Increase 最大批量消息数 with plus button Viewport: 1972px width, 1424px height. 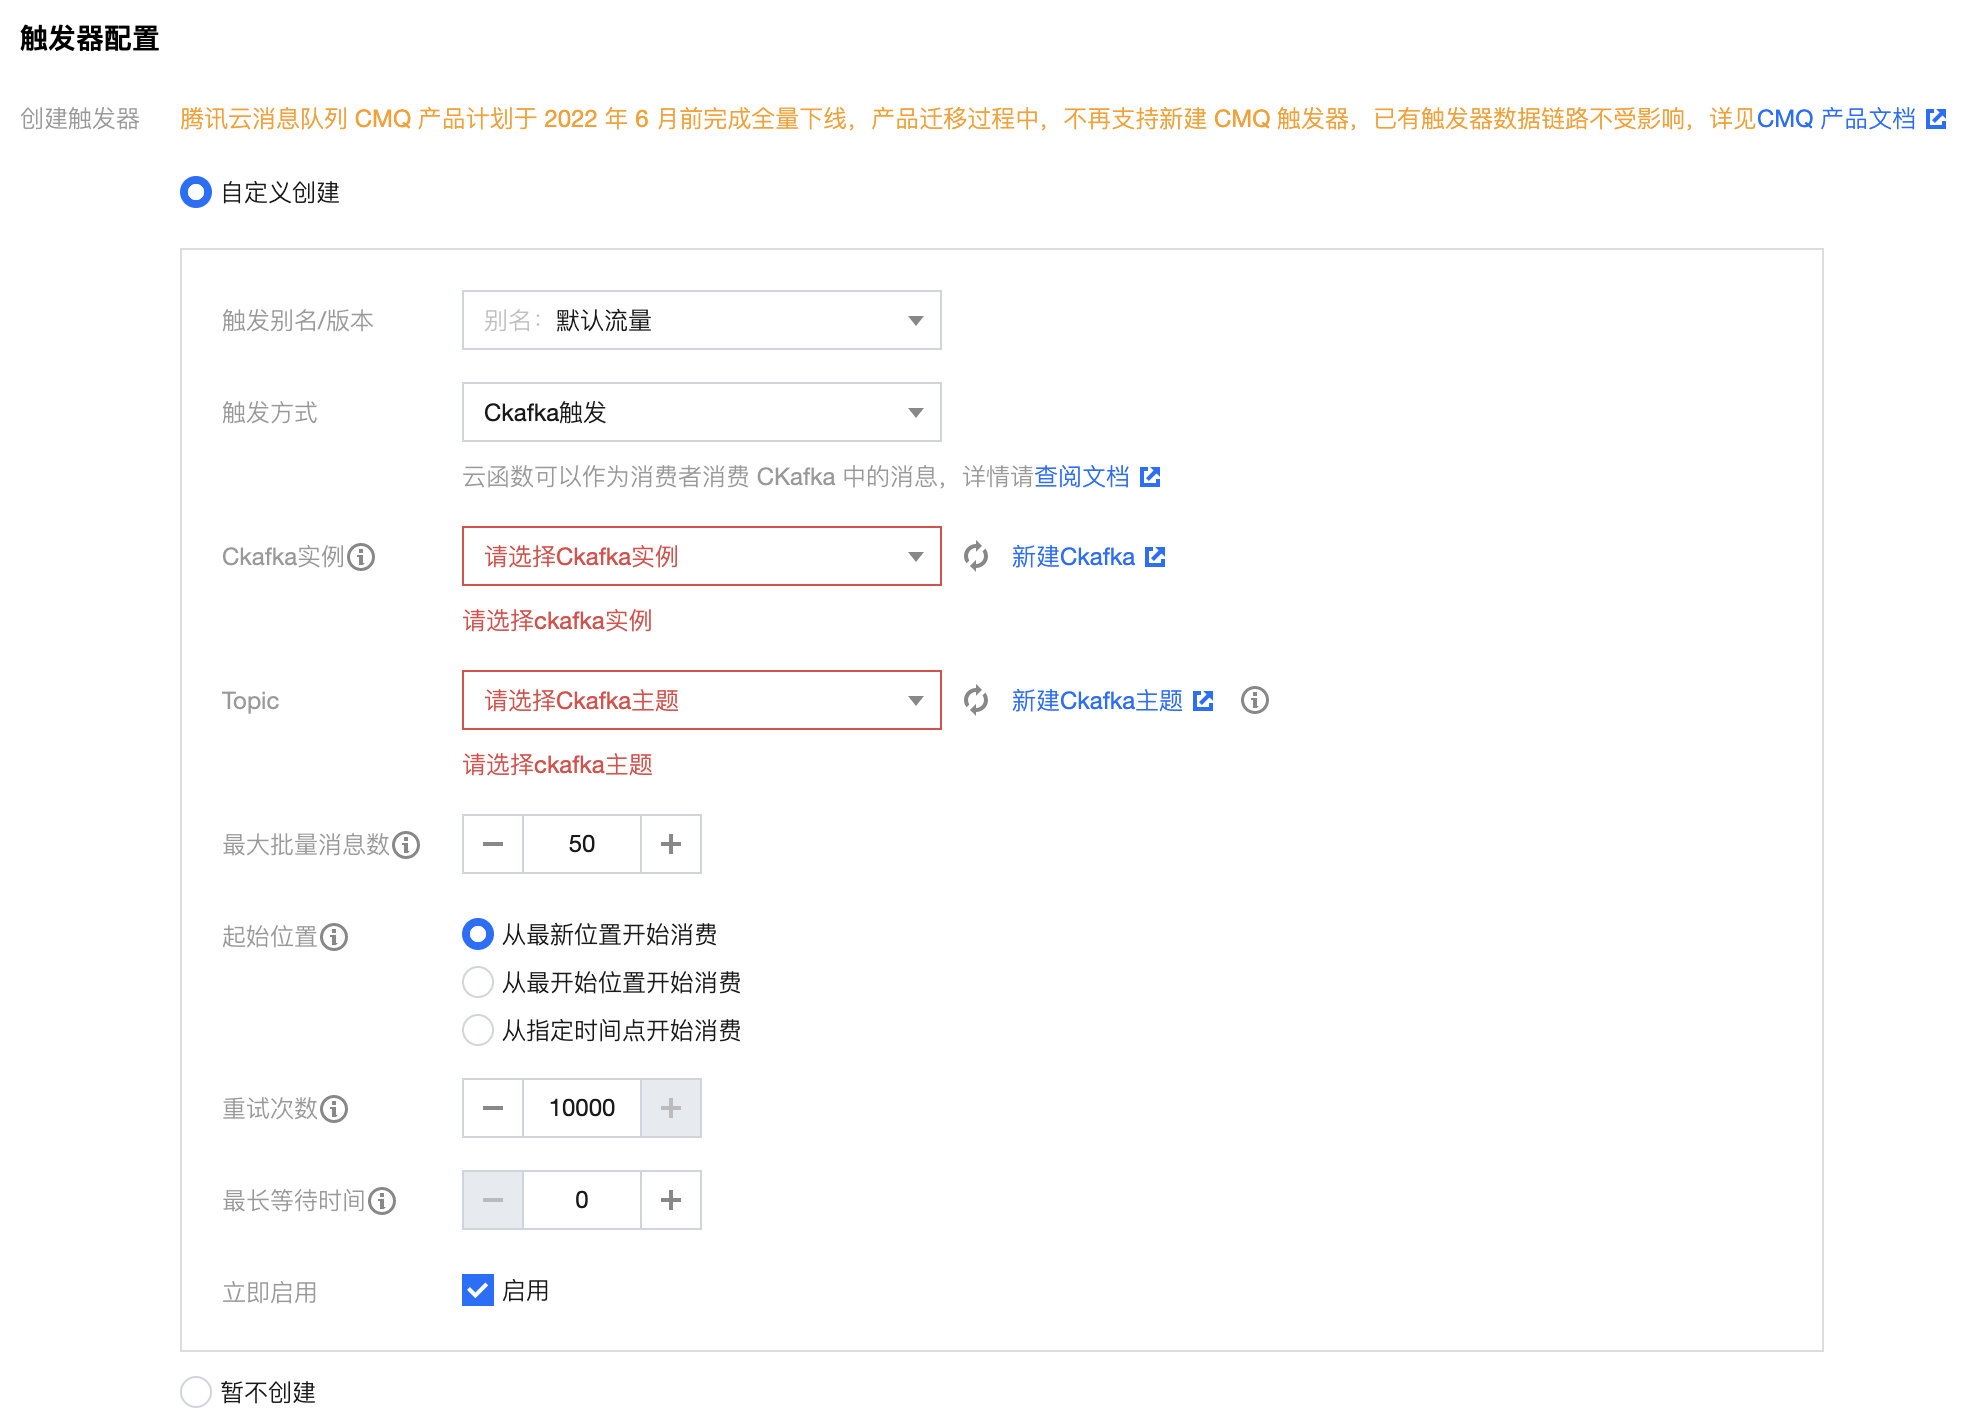click(x=670, y=844)
